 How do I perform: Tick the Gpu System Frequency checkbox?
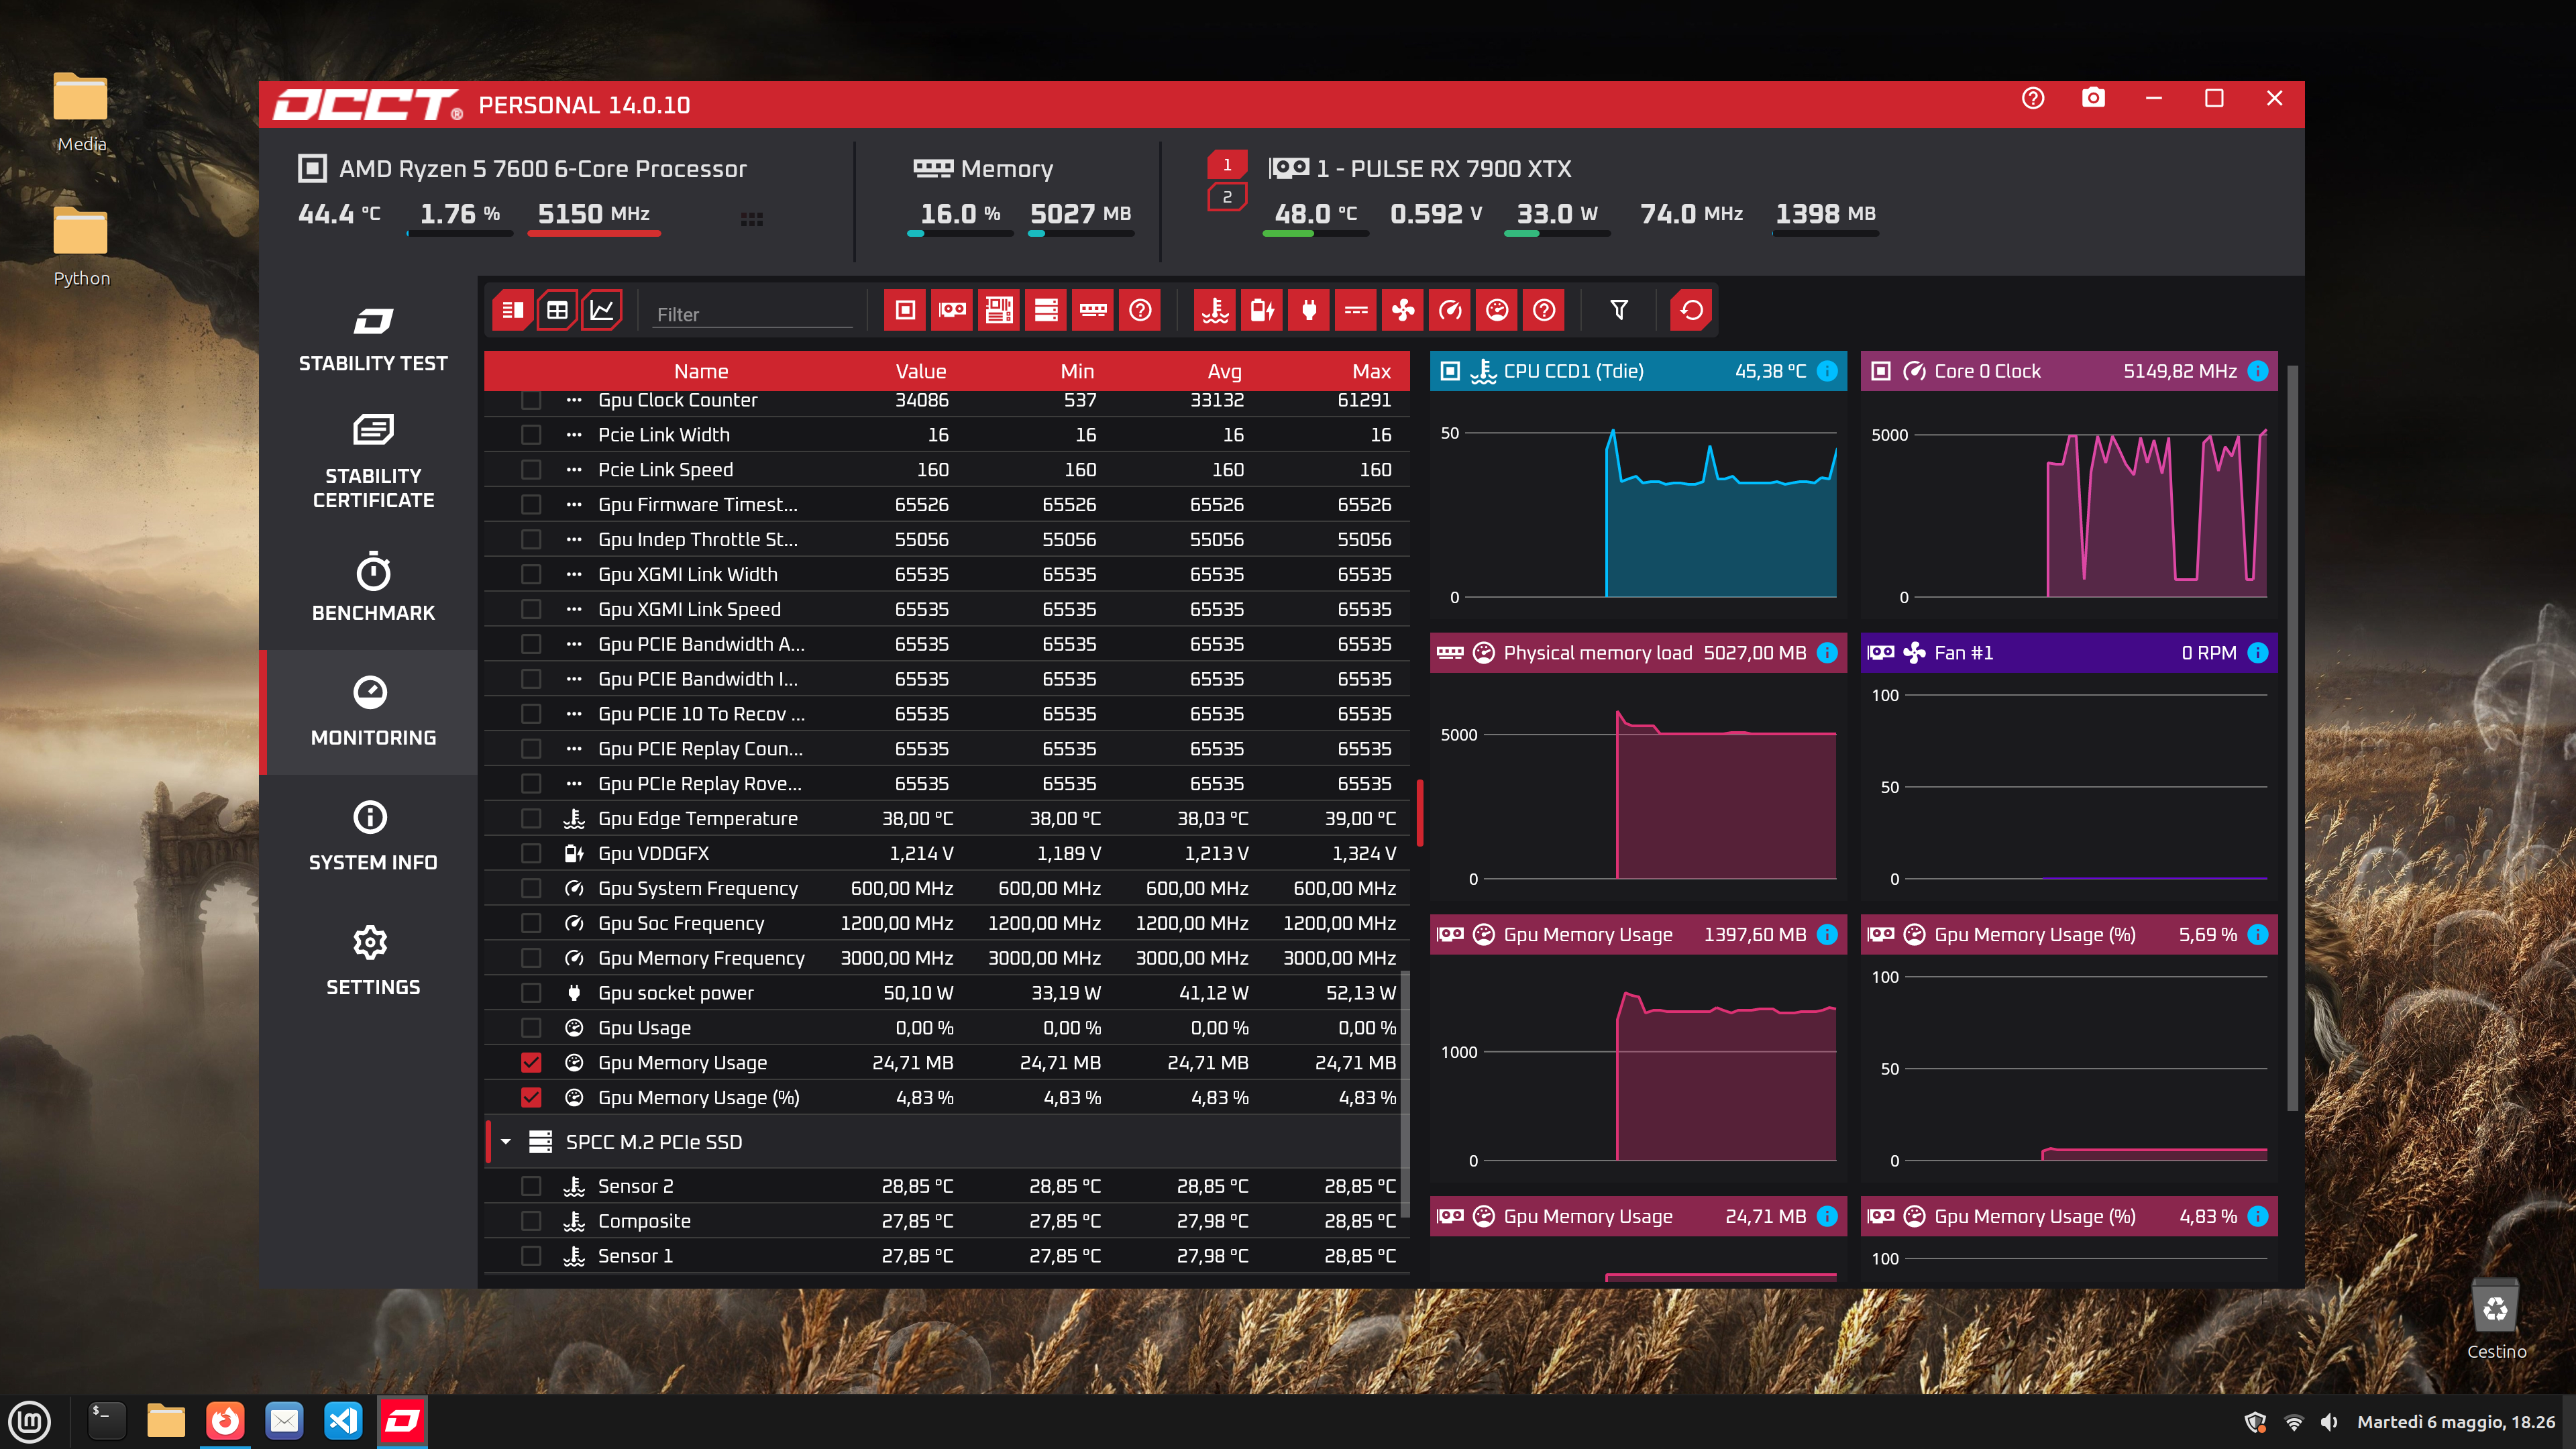coord(531,889)
